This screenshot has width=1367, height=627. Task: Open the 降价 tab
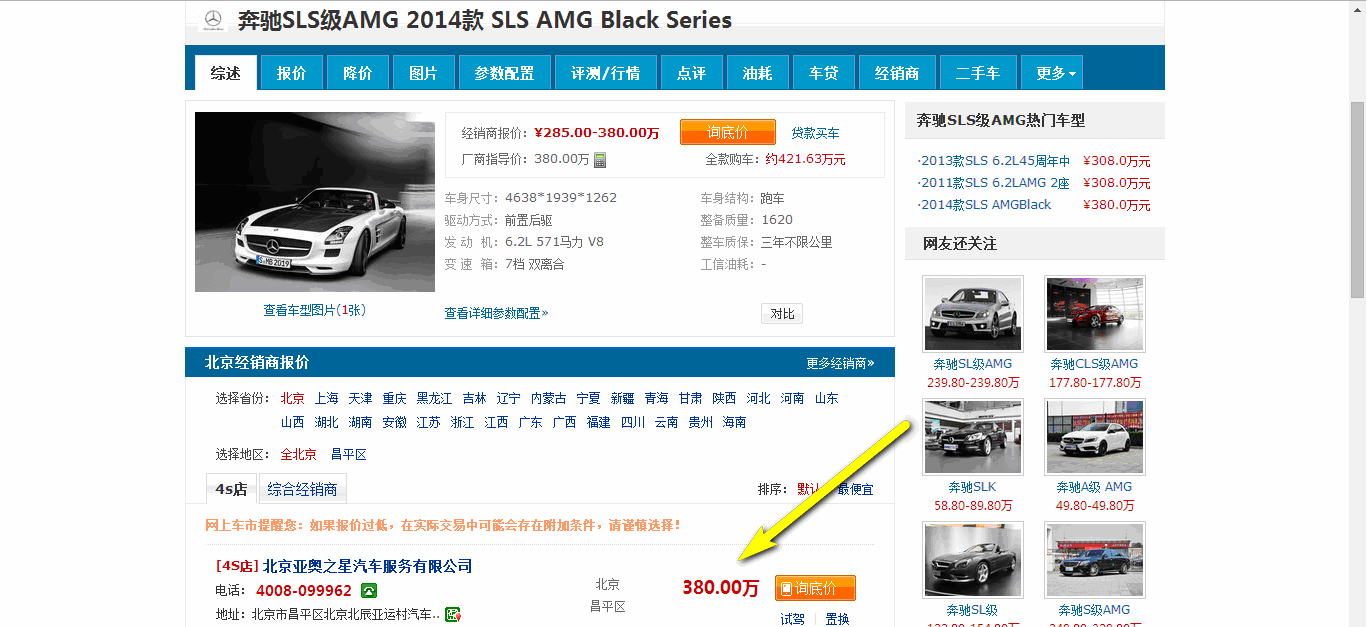(357, 73)
